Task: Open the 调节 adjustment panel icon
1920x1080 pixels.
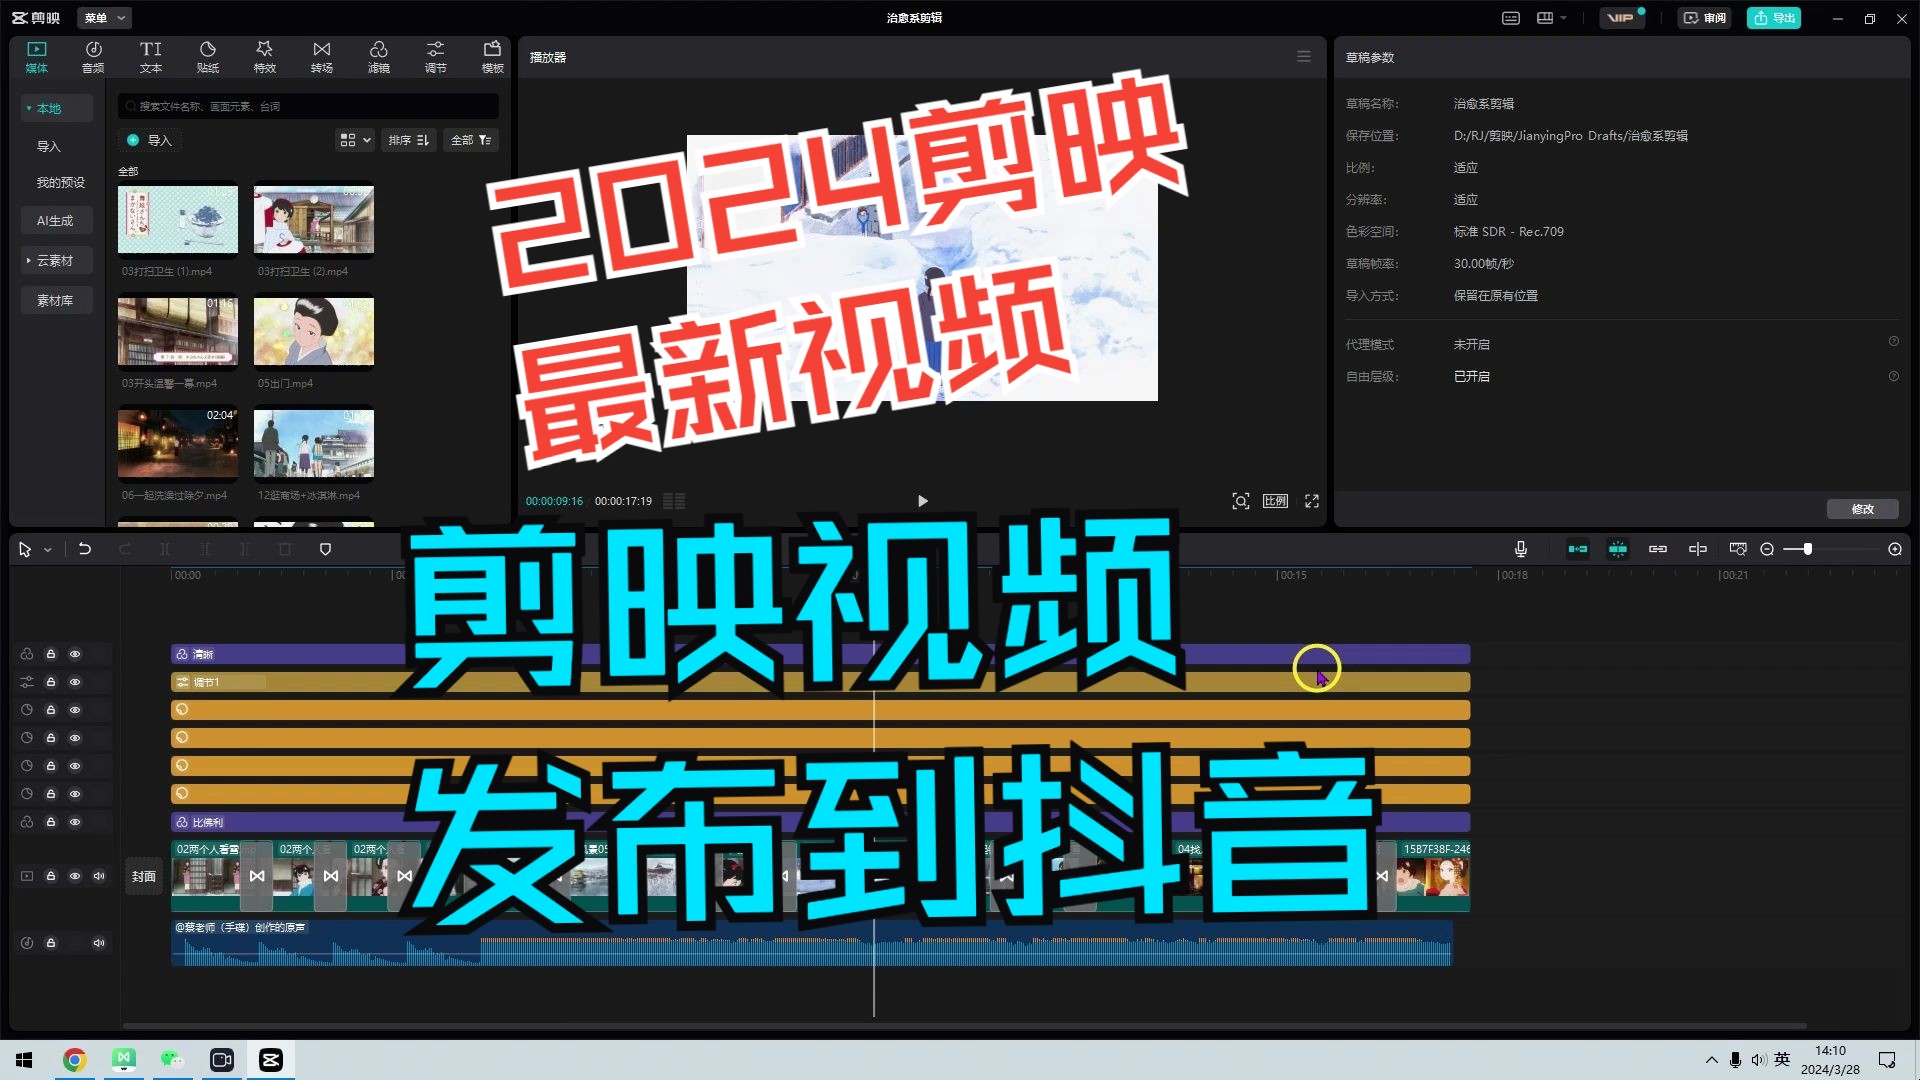Action: coord(435,57)
